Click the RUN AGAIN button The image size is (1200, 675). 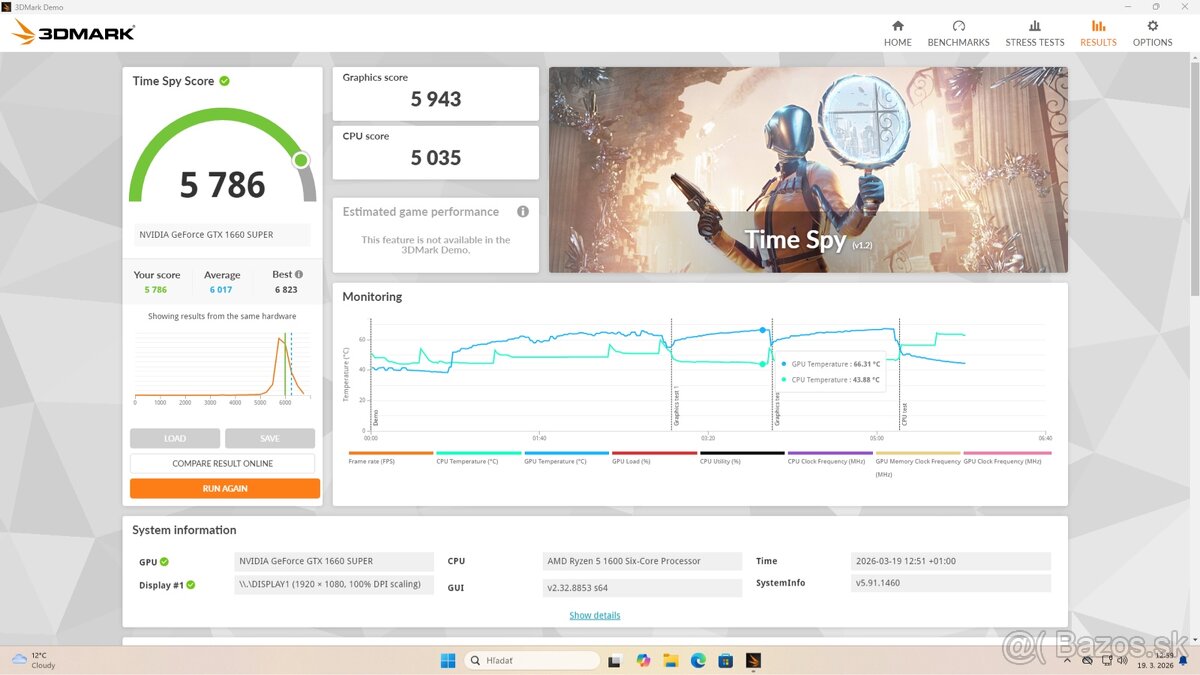224,488
